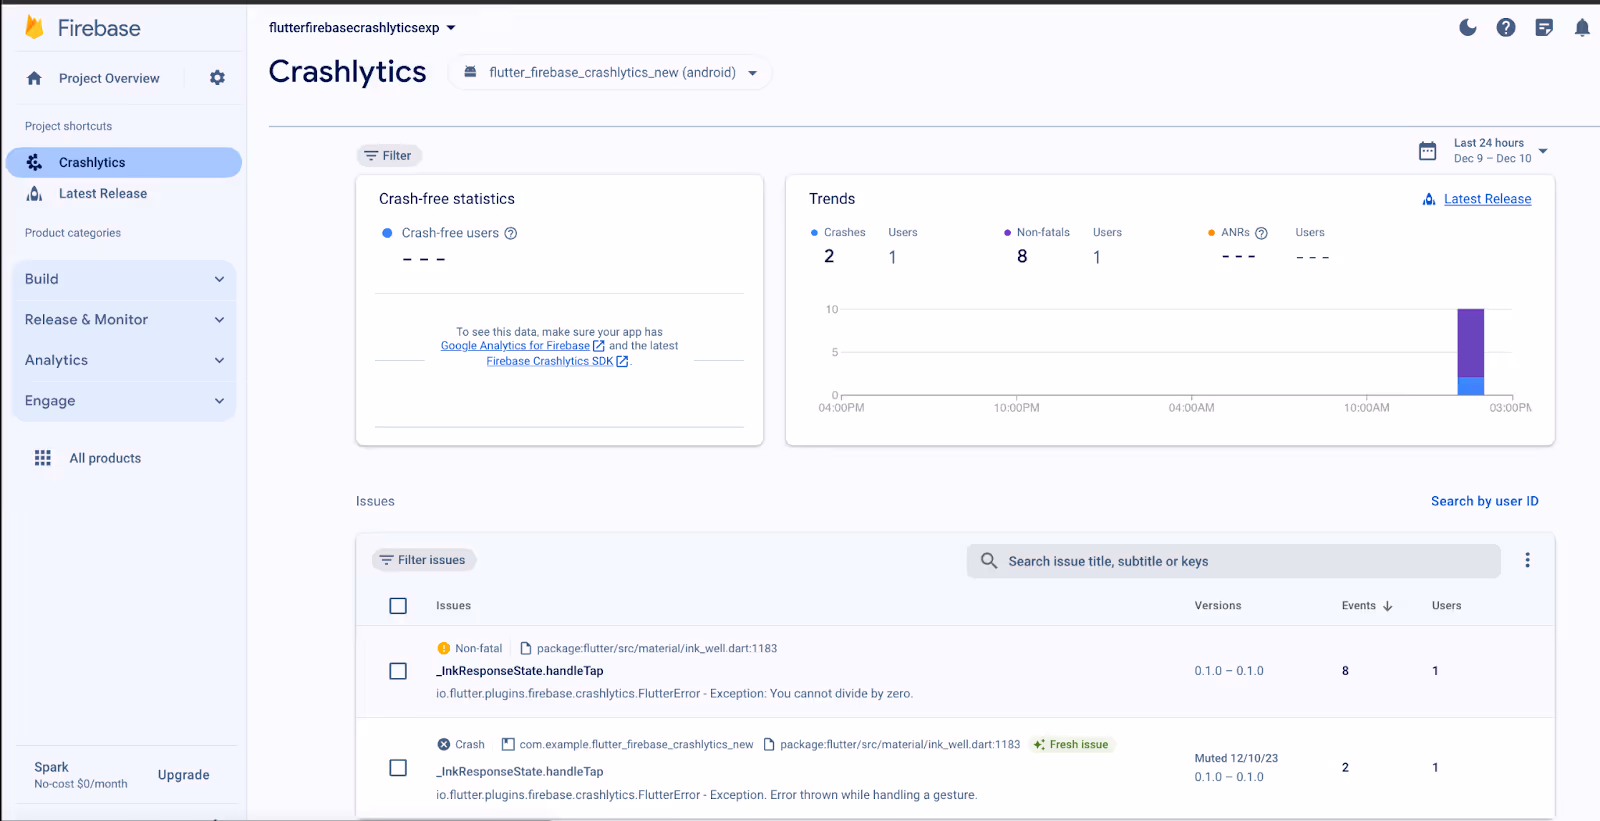The image size is (1600, 821).
Task: Click package ink_well.dart:1183 in Non-fatal row
Action: (656, 648)
